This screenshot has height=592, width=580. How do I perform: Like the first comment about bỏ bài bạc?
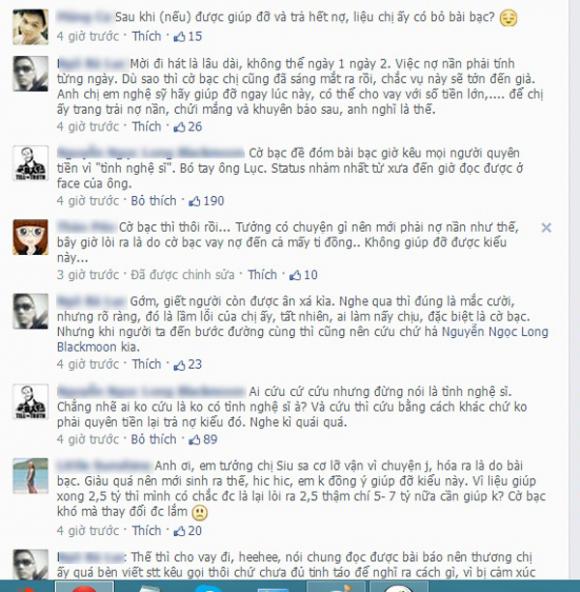click(x=147, y=37)
